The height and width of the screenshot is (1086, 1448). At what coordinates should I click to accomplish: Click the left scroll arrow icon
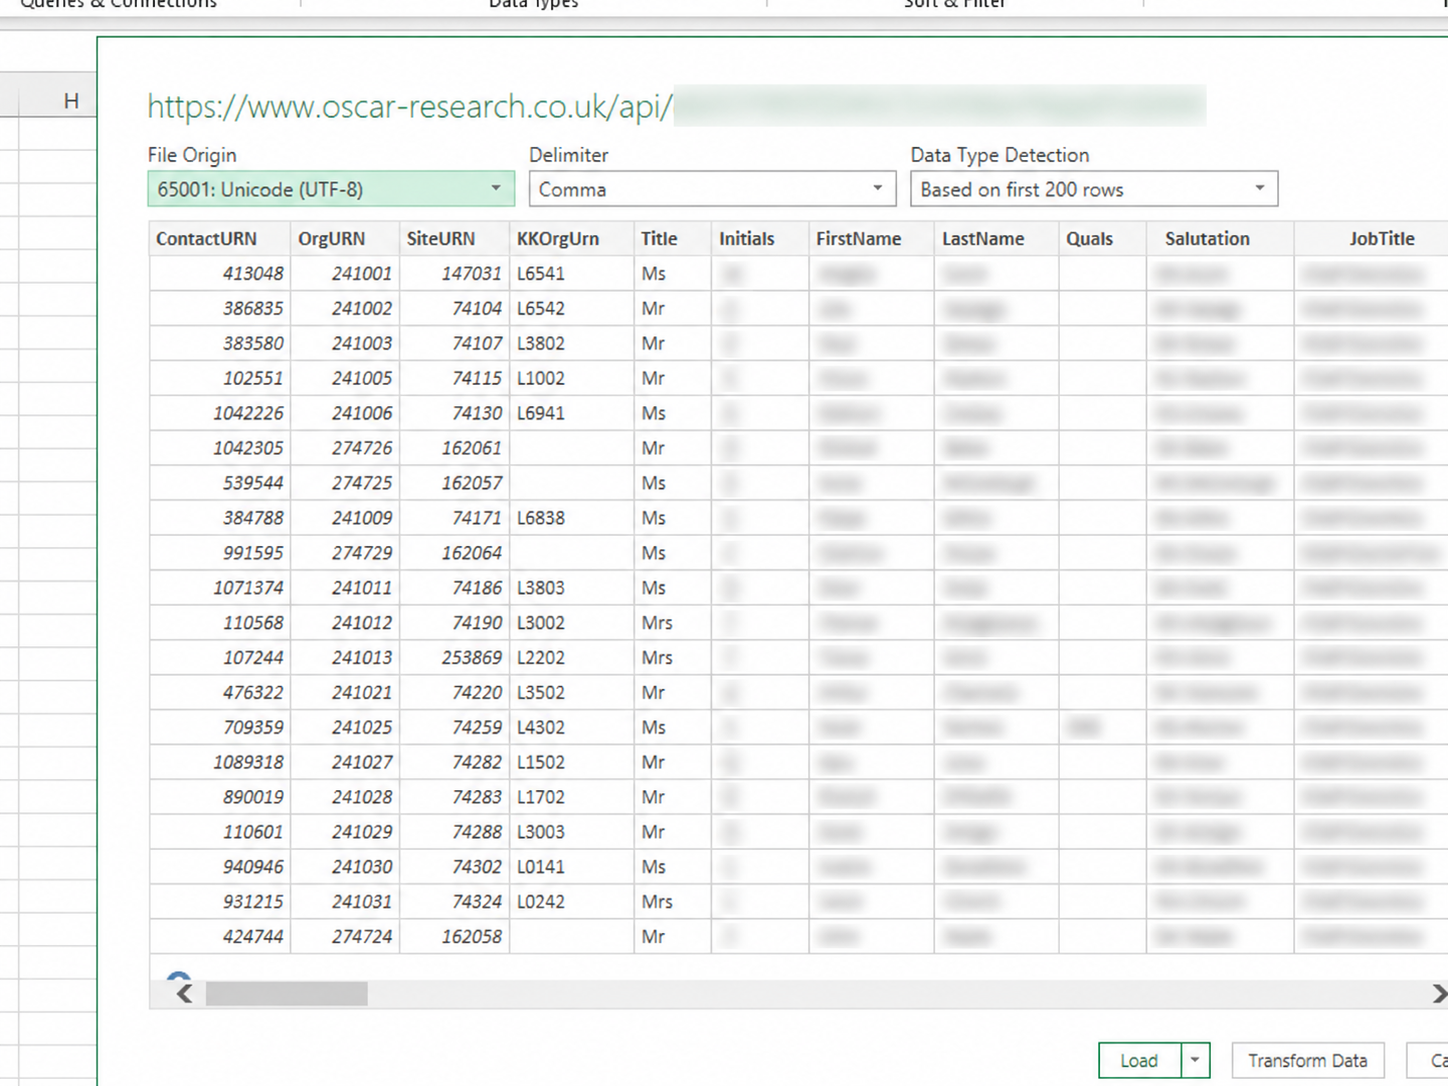point(184,993)
